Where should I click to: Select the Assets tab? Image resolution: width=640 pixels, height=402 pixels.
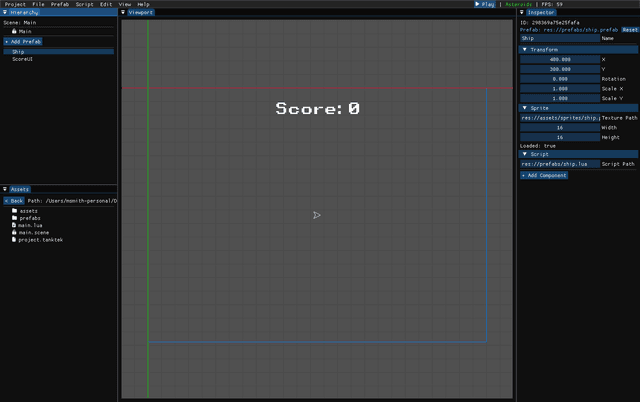(20, 189)
